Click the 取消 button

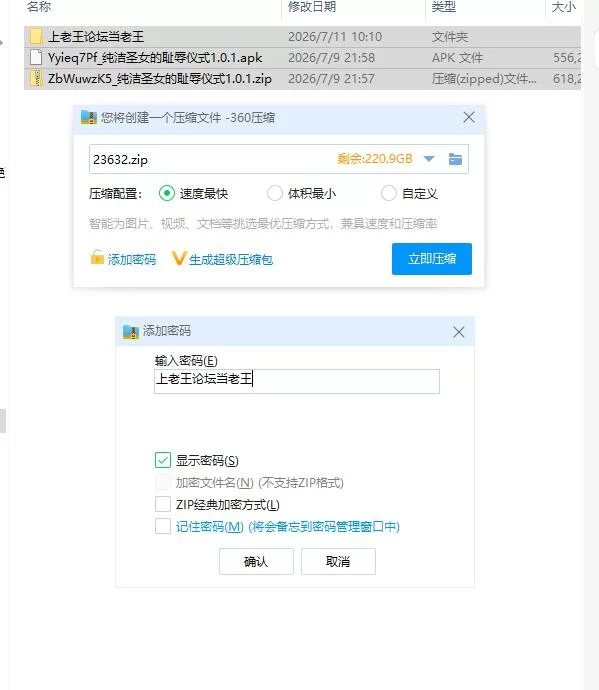[x=338, y=562]
